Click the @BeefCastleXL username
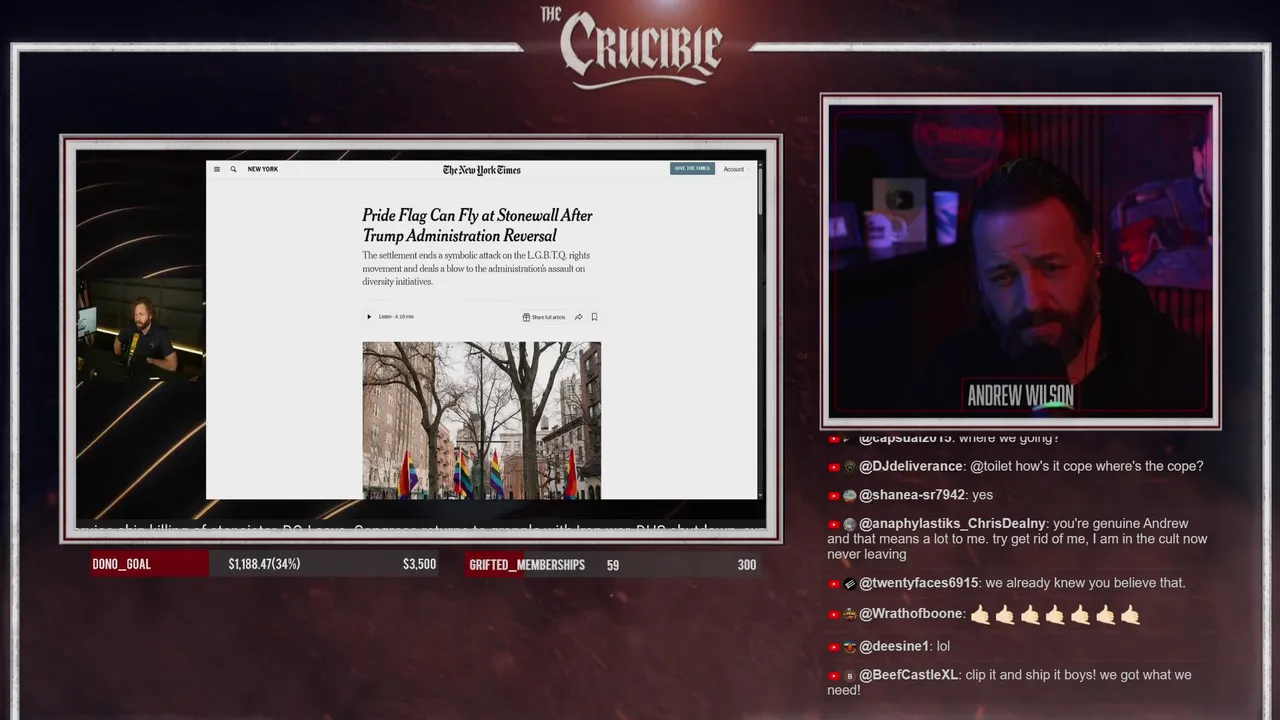The image size is (1280, 720). click(909, 675)
